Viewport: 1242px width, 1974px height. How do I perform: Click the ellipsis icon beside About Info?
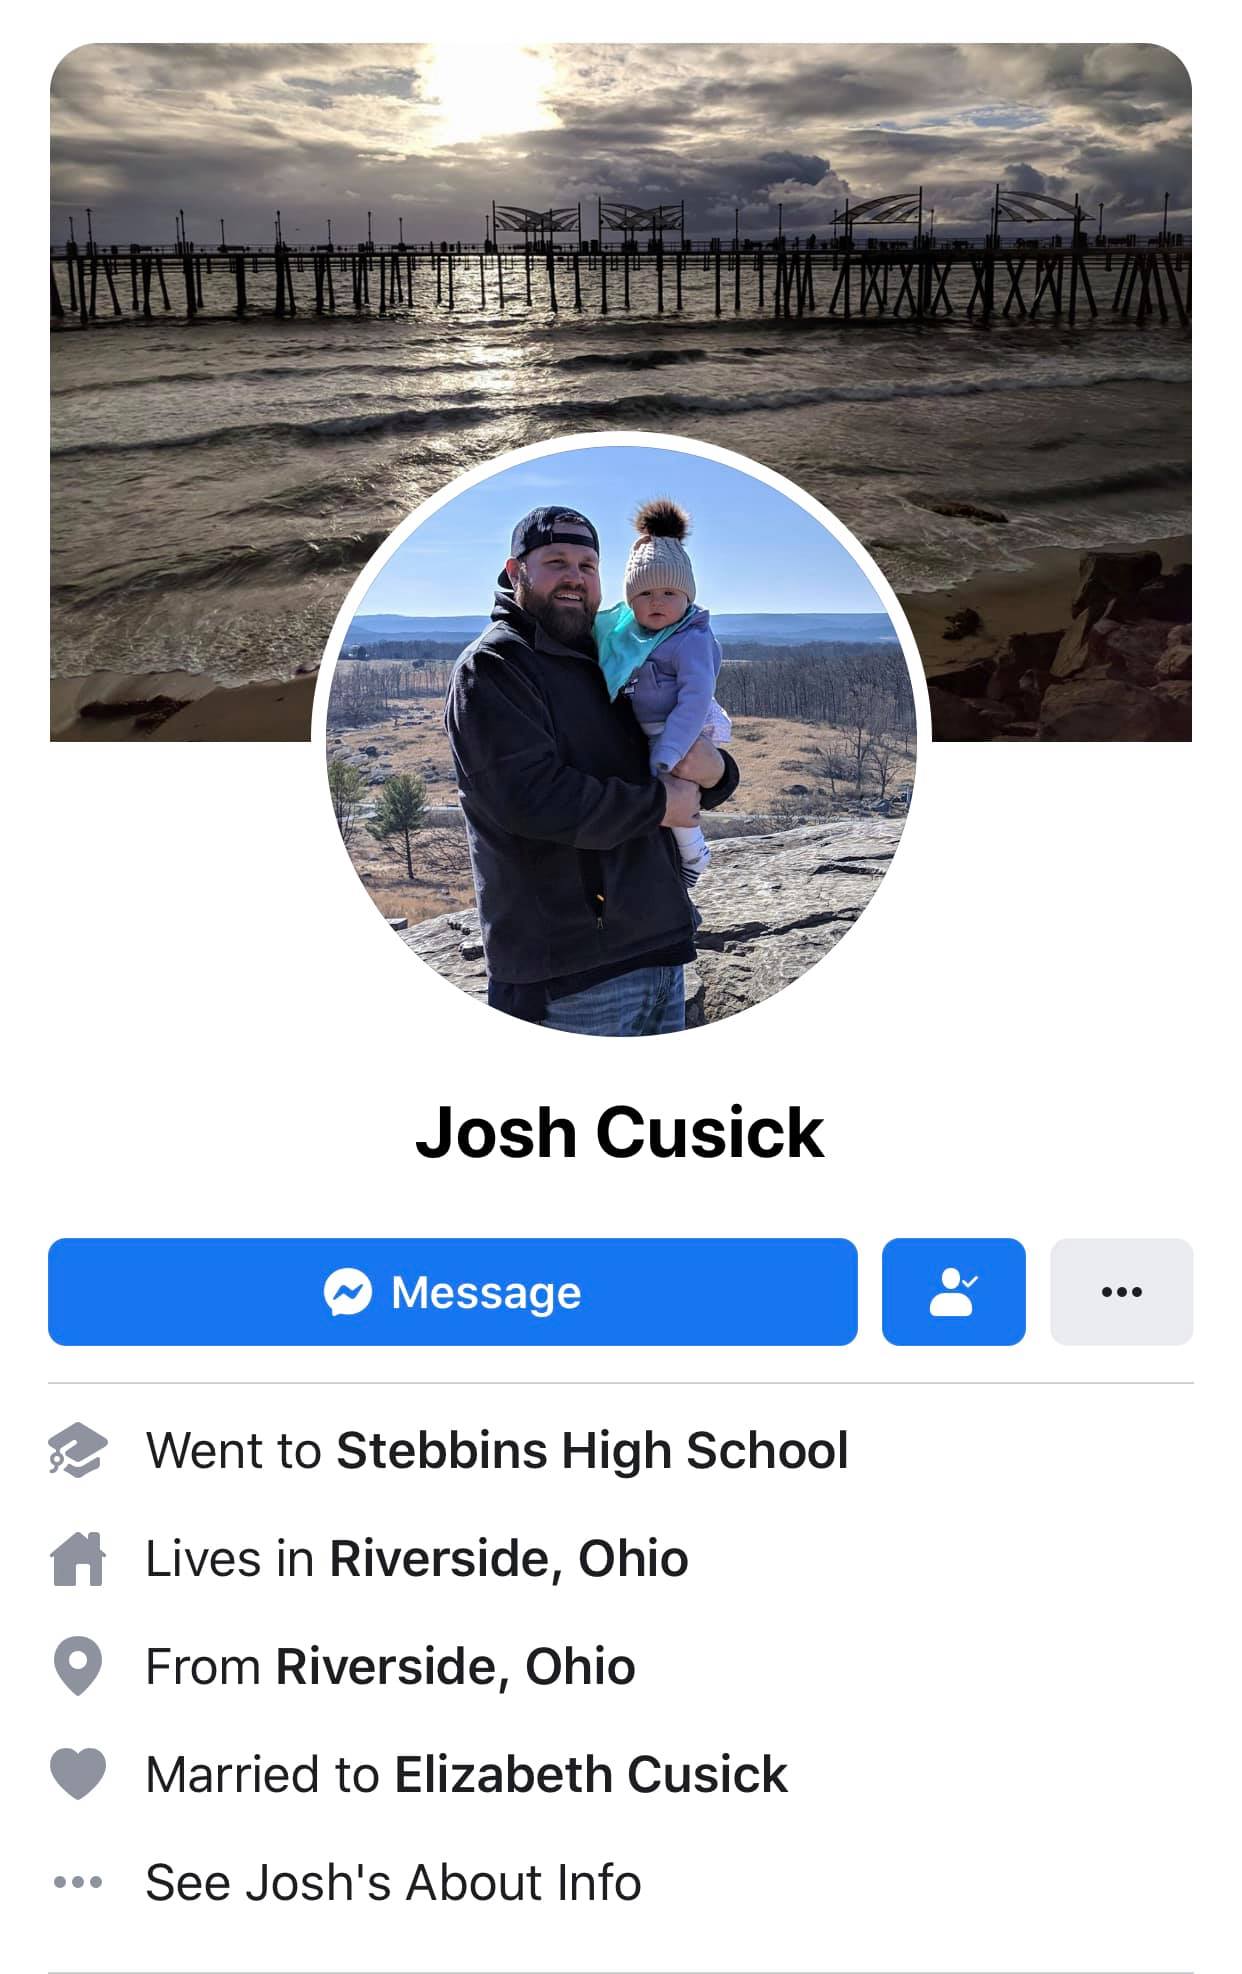click(x=78, y=1883)
